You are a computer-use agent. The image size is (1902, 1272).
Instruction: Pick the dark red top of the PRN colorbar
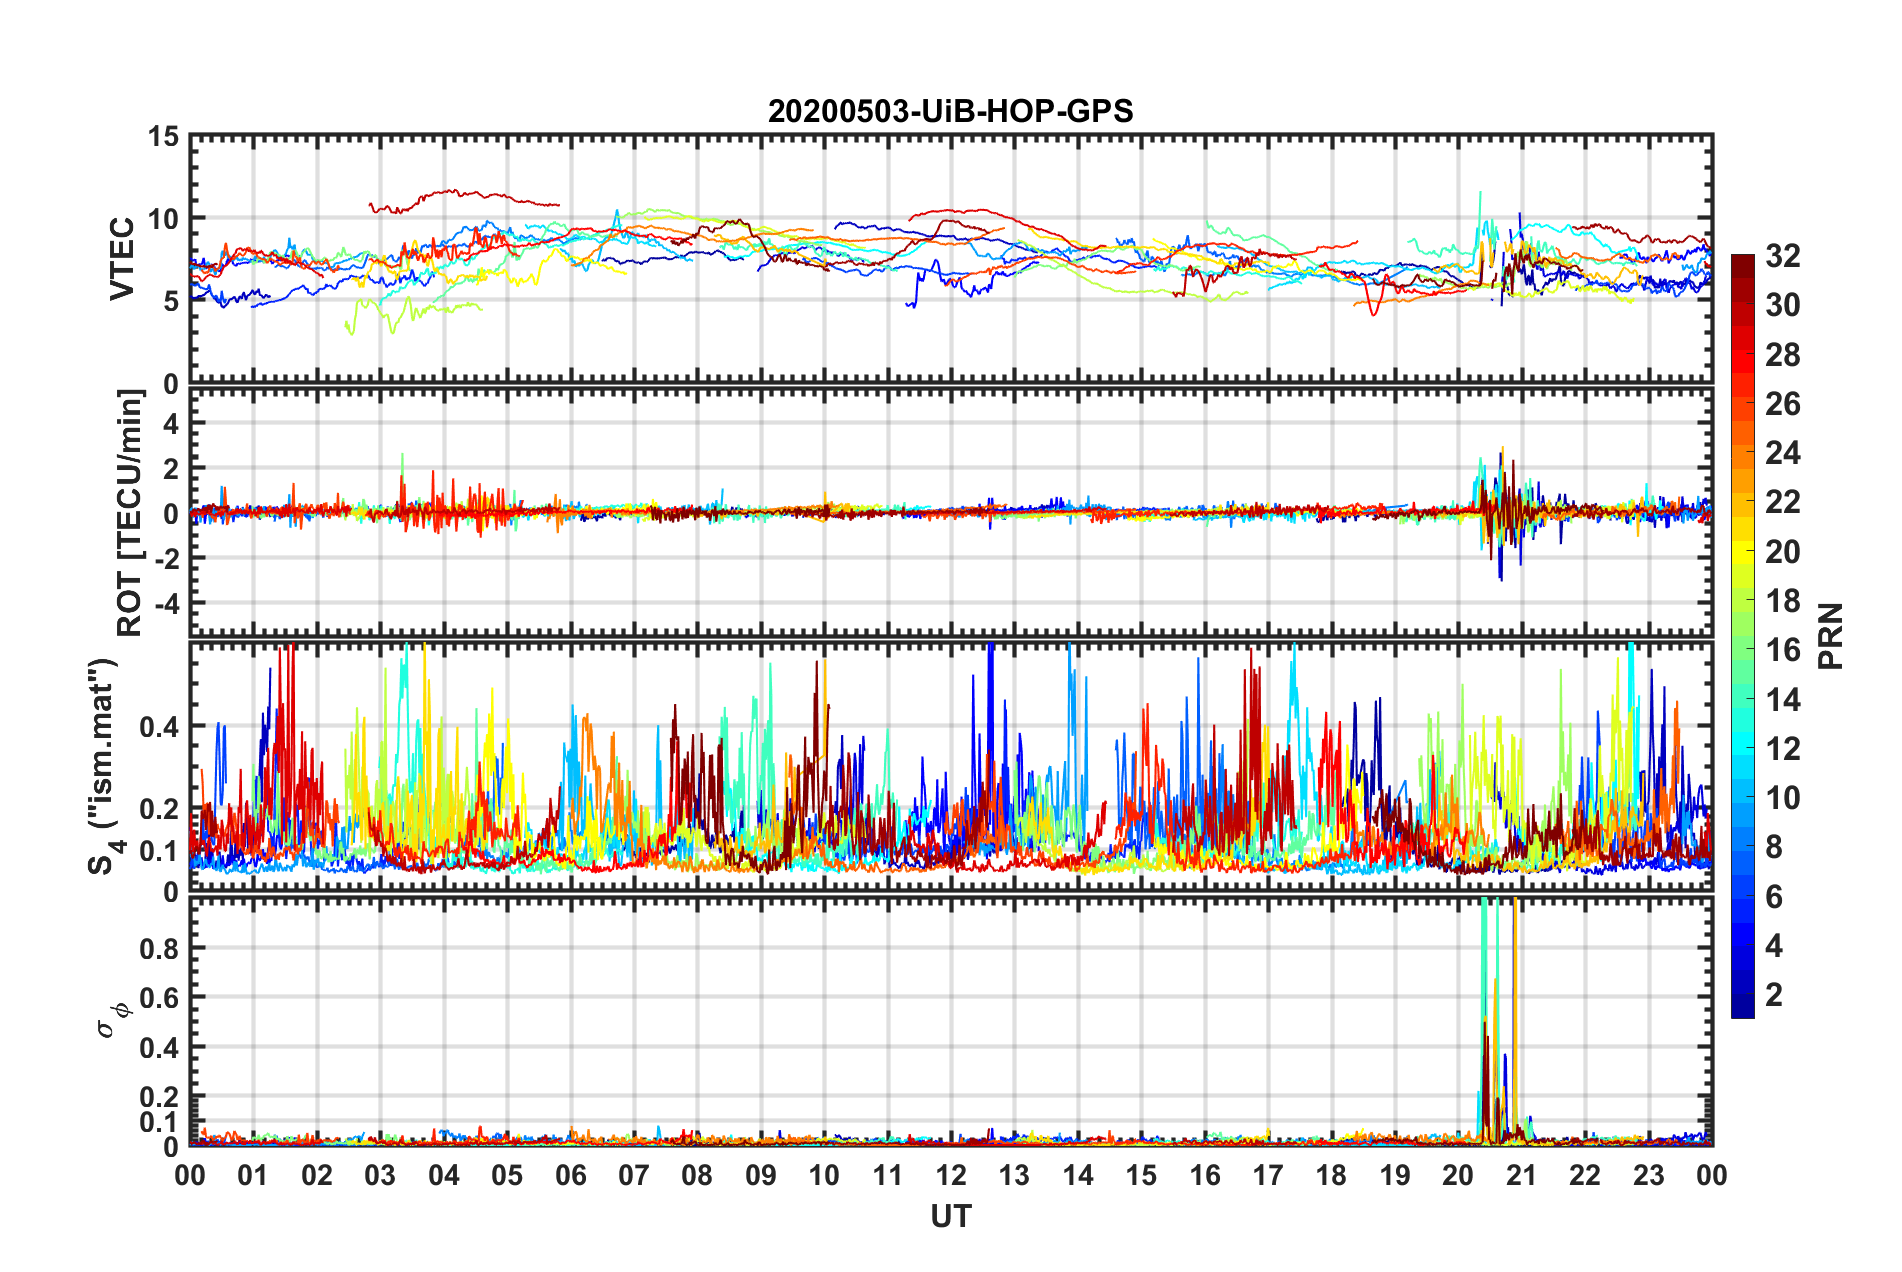1742,262
